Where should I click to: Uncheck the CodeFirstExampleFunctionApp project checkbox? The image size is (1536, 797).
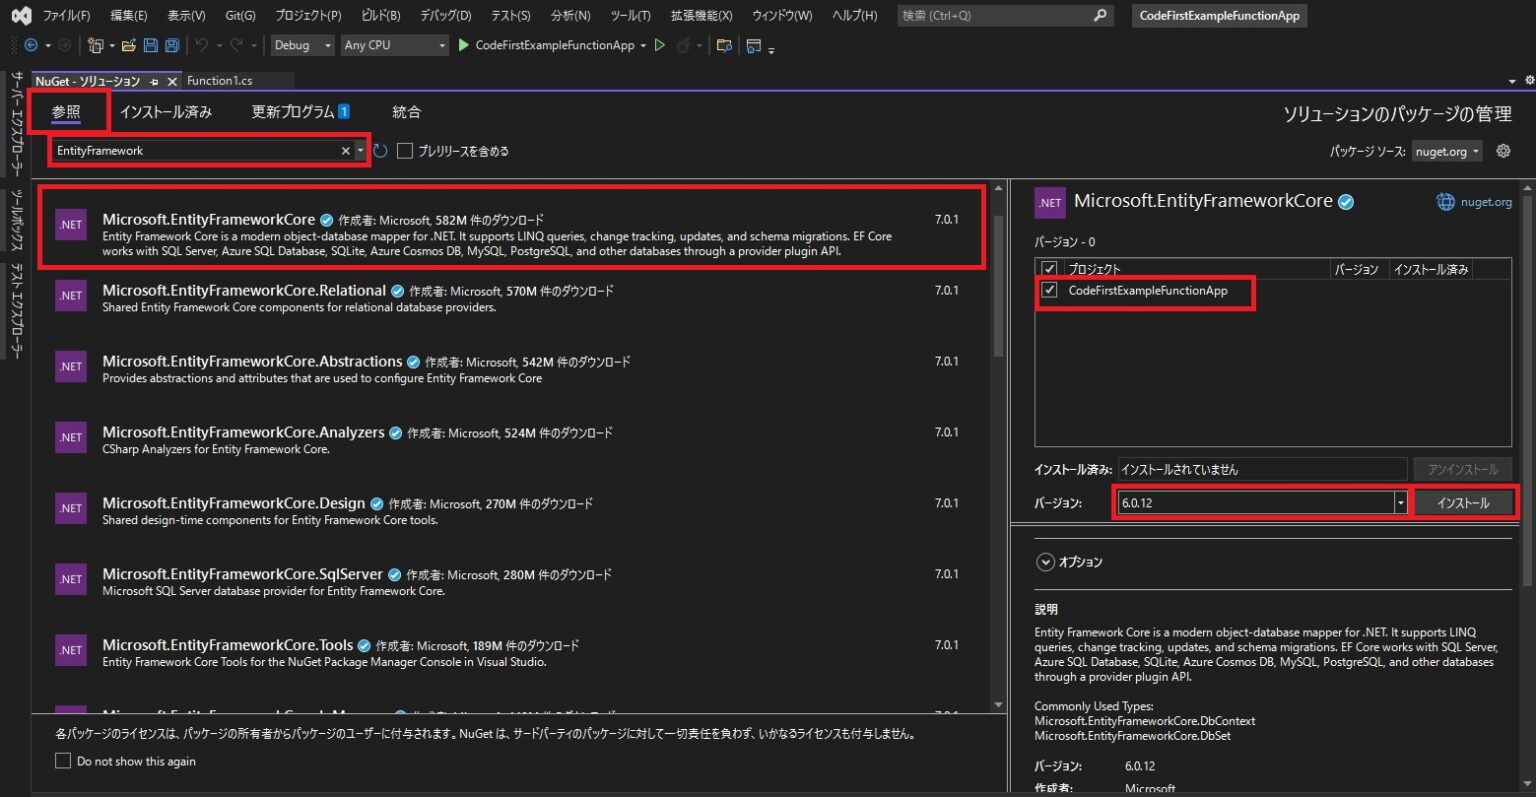click(1047, 293)
